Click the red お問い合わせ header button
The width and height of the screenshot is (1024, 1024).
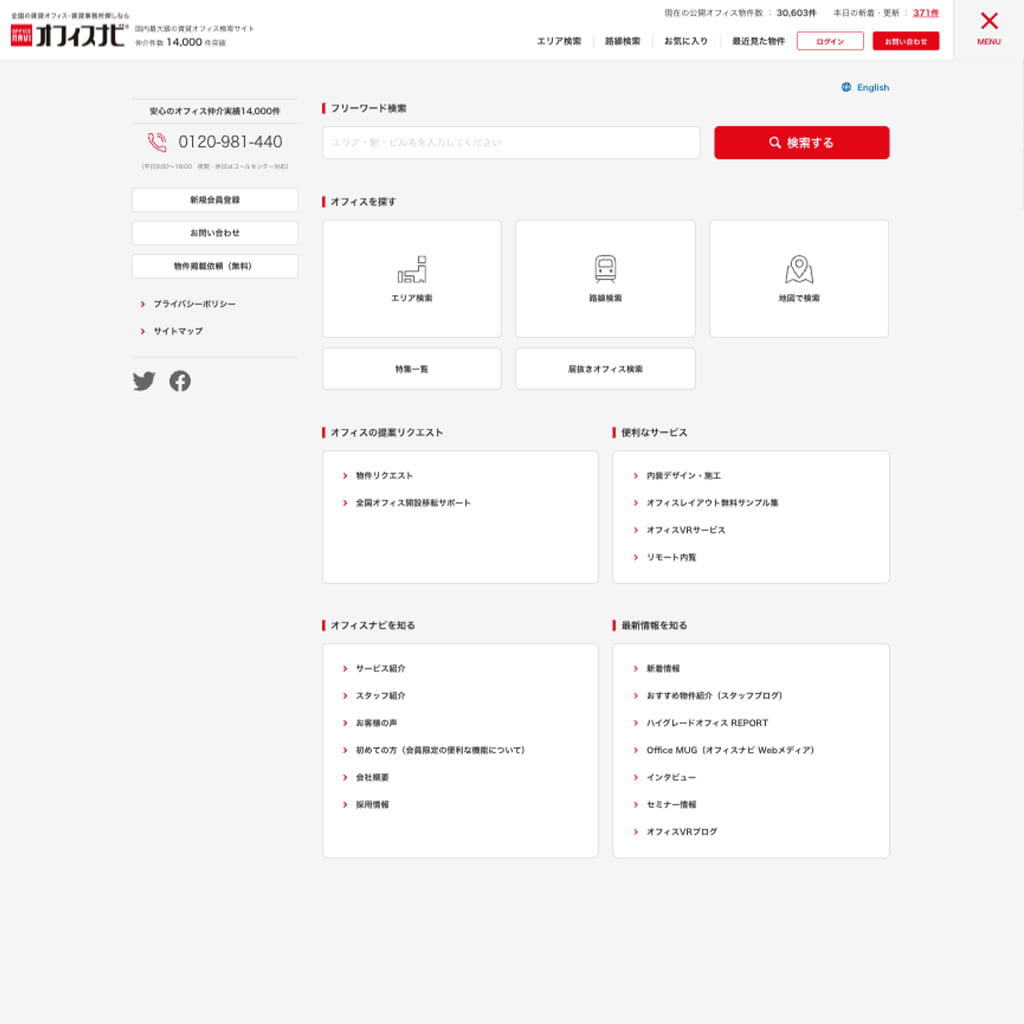coord(905,41)
